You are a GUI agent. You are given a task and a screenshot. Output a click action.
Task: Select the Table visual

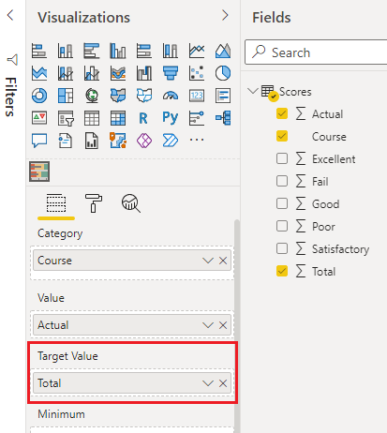[92, 118]
